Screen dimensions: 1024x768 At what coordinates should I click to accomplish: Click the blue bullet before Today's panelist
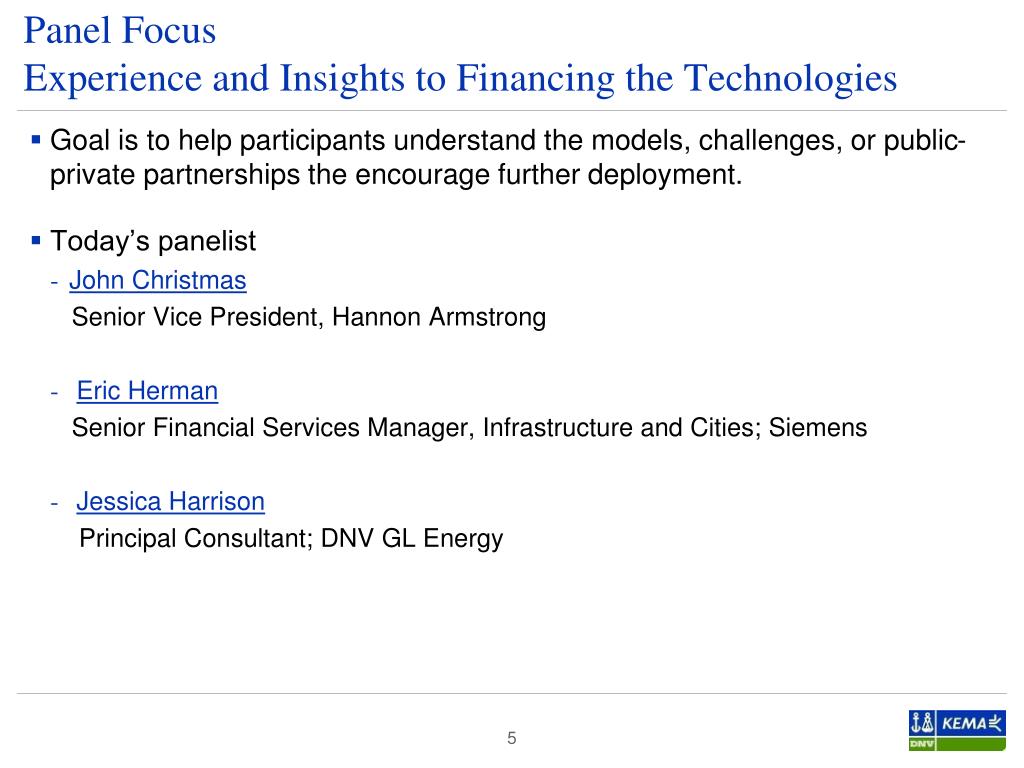pyautogui.click(x=36, y=240)
